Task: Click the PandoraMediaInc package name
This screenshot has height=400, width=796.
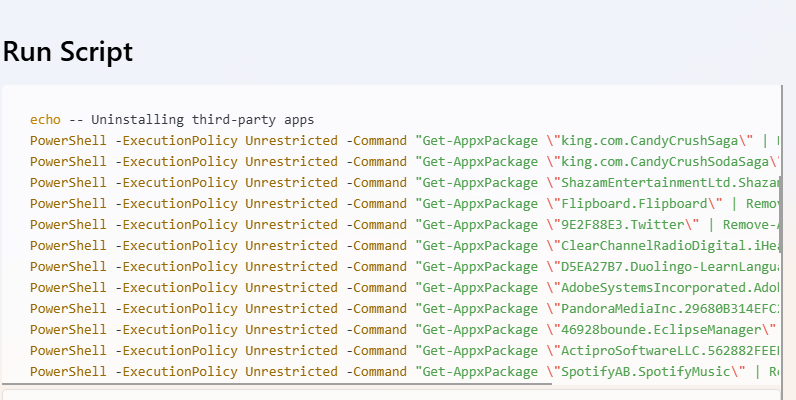Action: tap(670, 308)
